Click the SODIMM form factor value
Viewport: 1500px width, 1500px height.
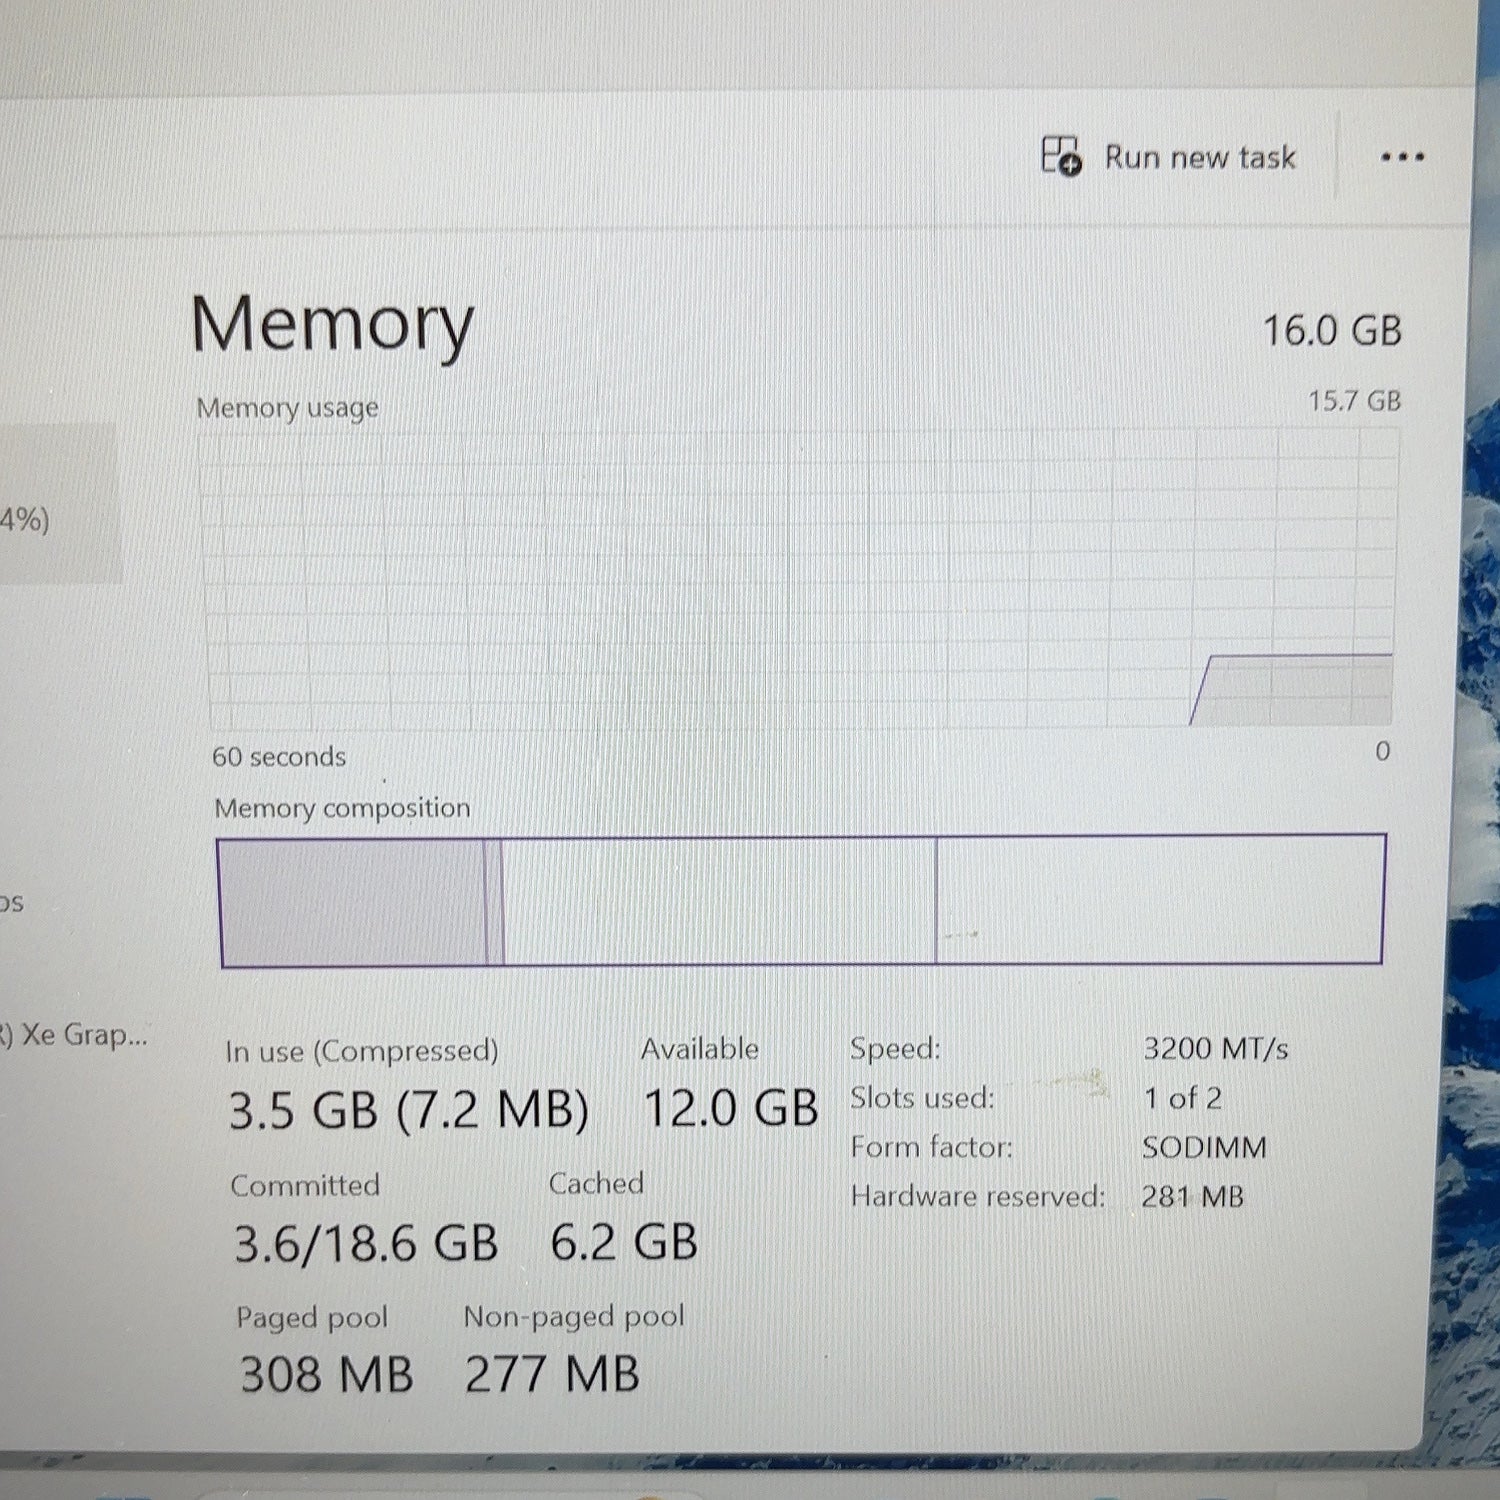tap(1205, 1147)
